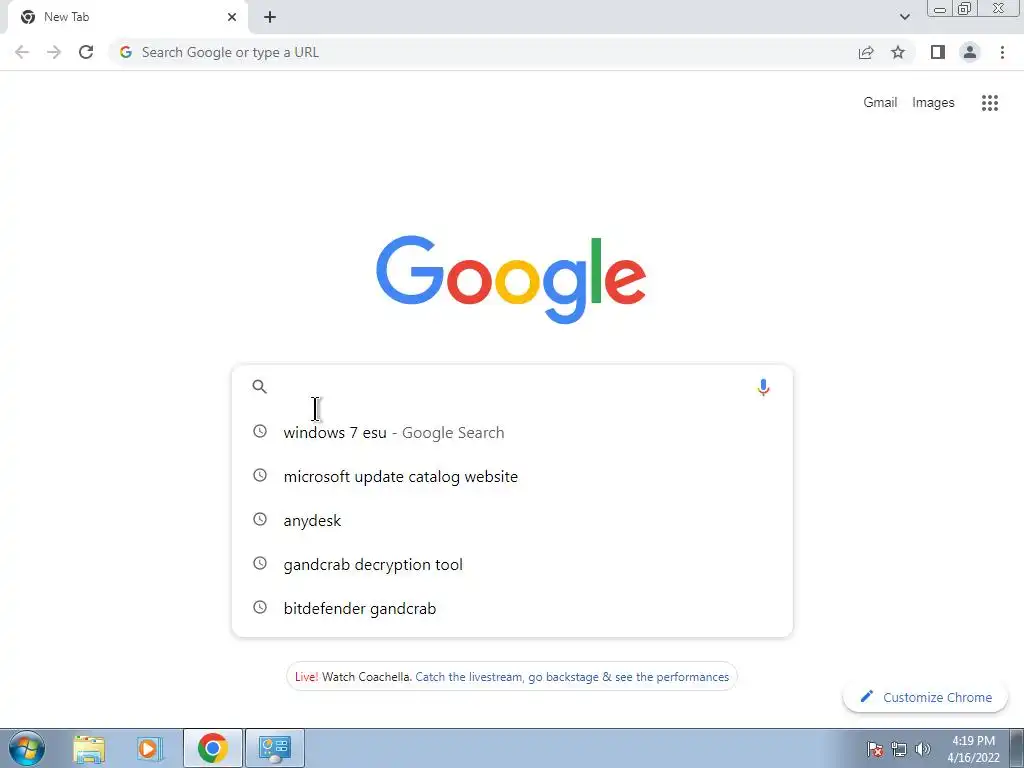Image resolution: width=1024 pixels, height=768 pixels.
Task: Open Action Center flag icon in tray
Action: pyautogui.click(x=875, y=749)
